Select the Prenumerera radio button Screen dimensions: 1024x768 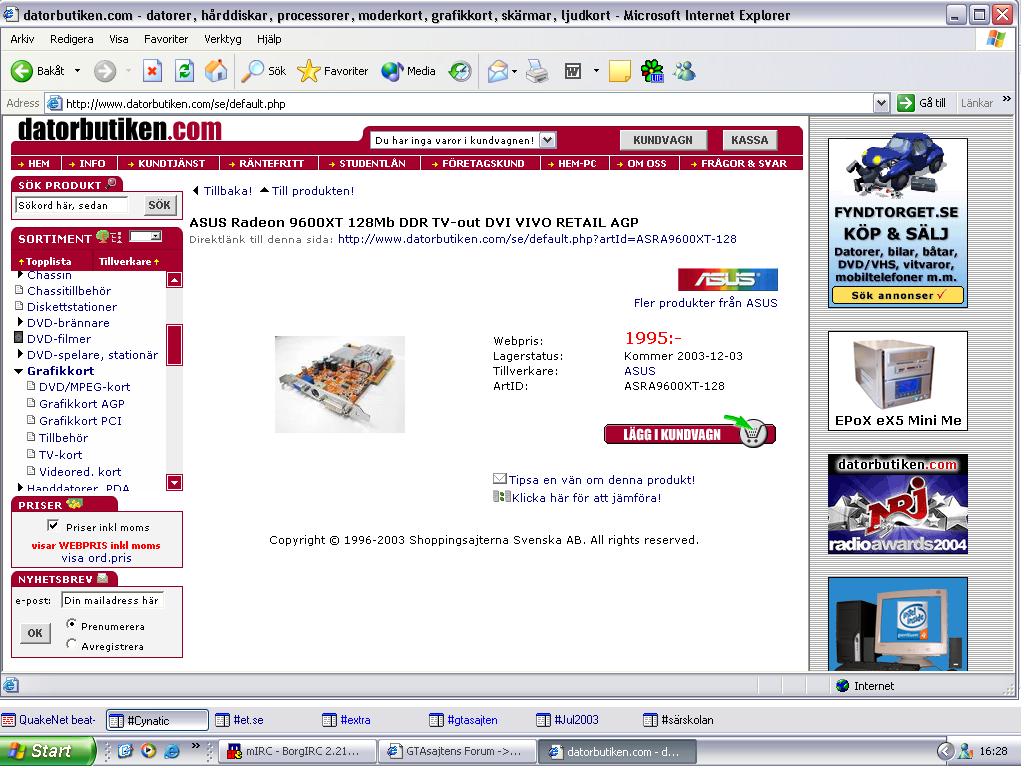tap(71, 624)
